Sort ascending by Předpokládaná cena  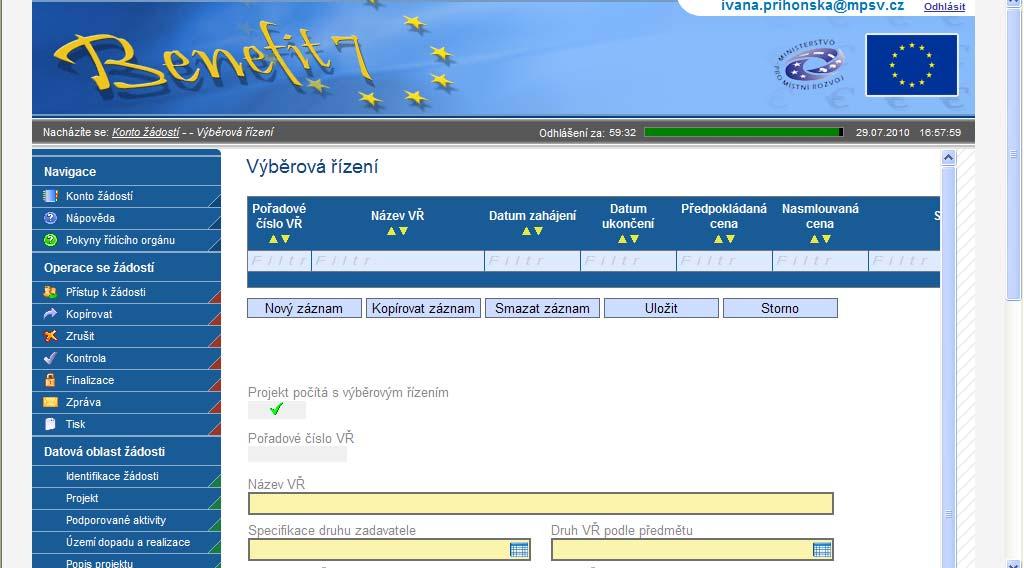(x=718, y=239)
